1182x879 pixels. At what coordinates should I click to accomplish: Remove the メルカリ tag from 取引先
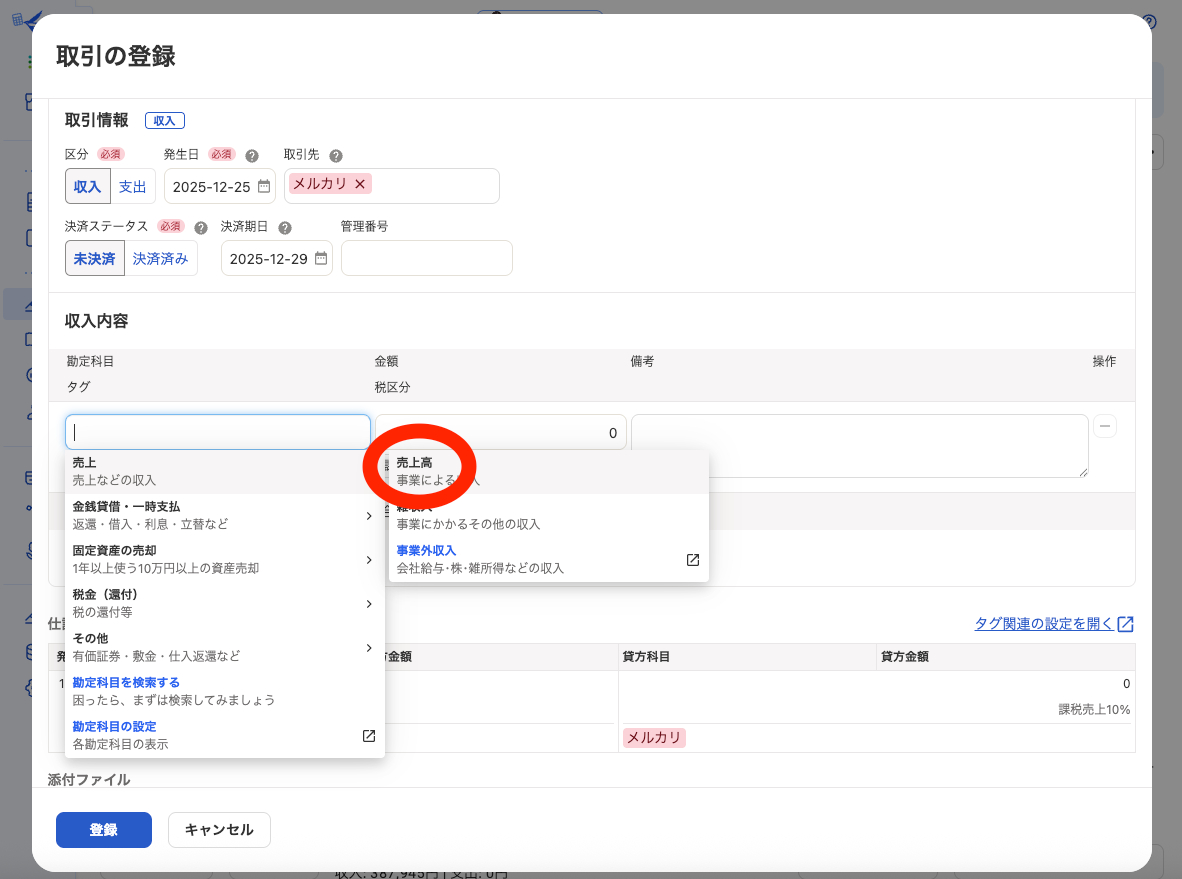pyautogui.click(x=360, y=184)
